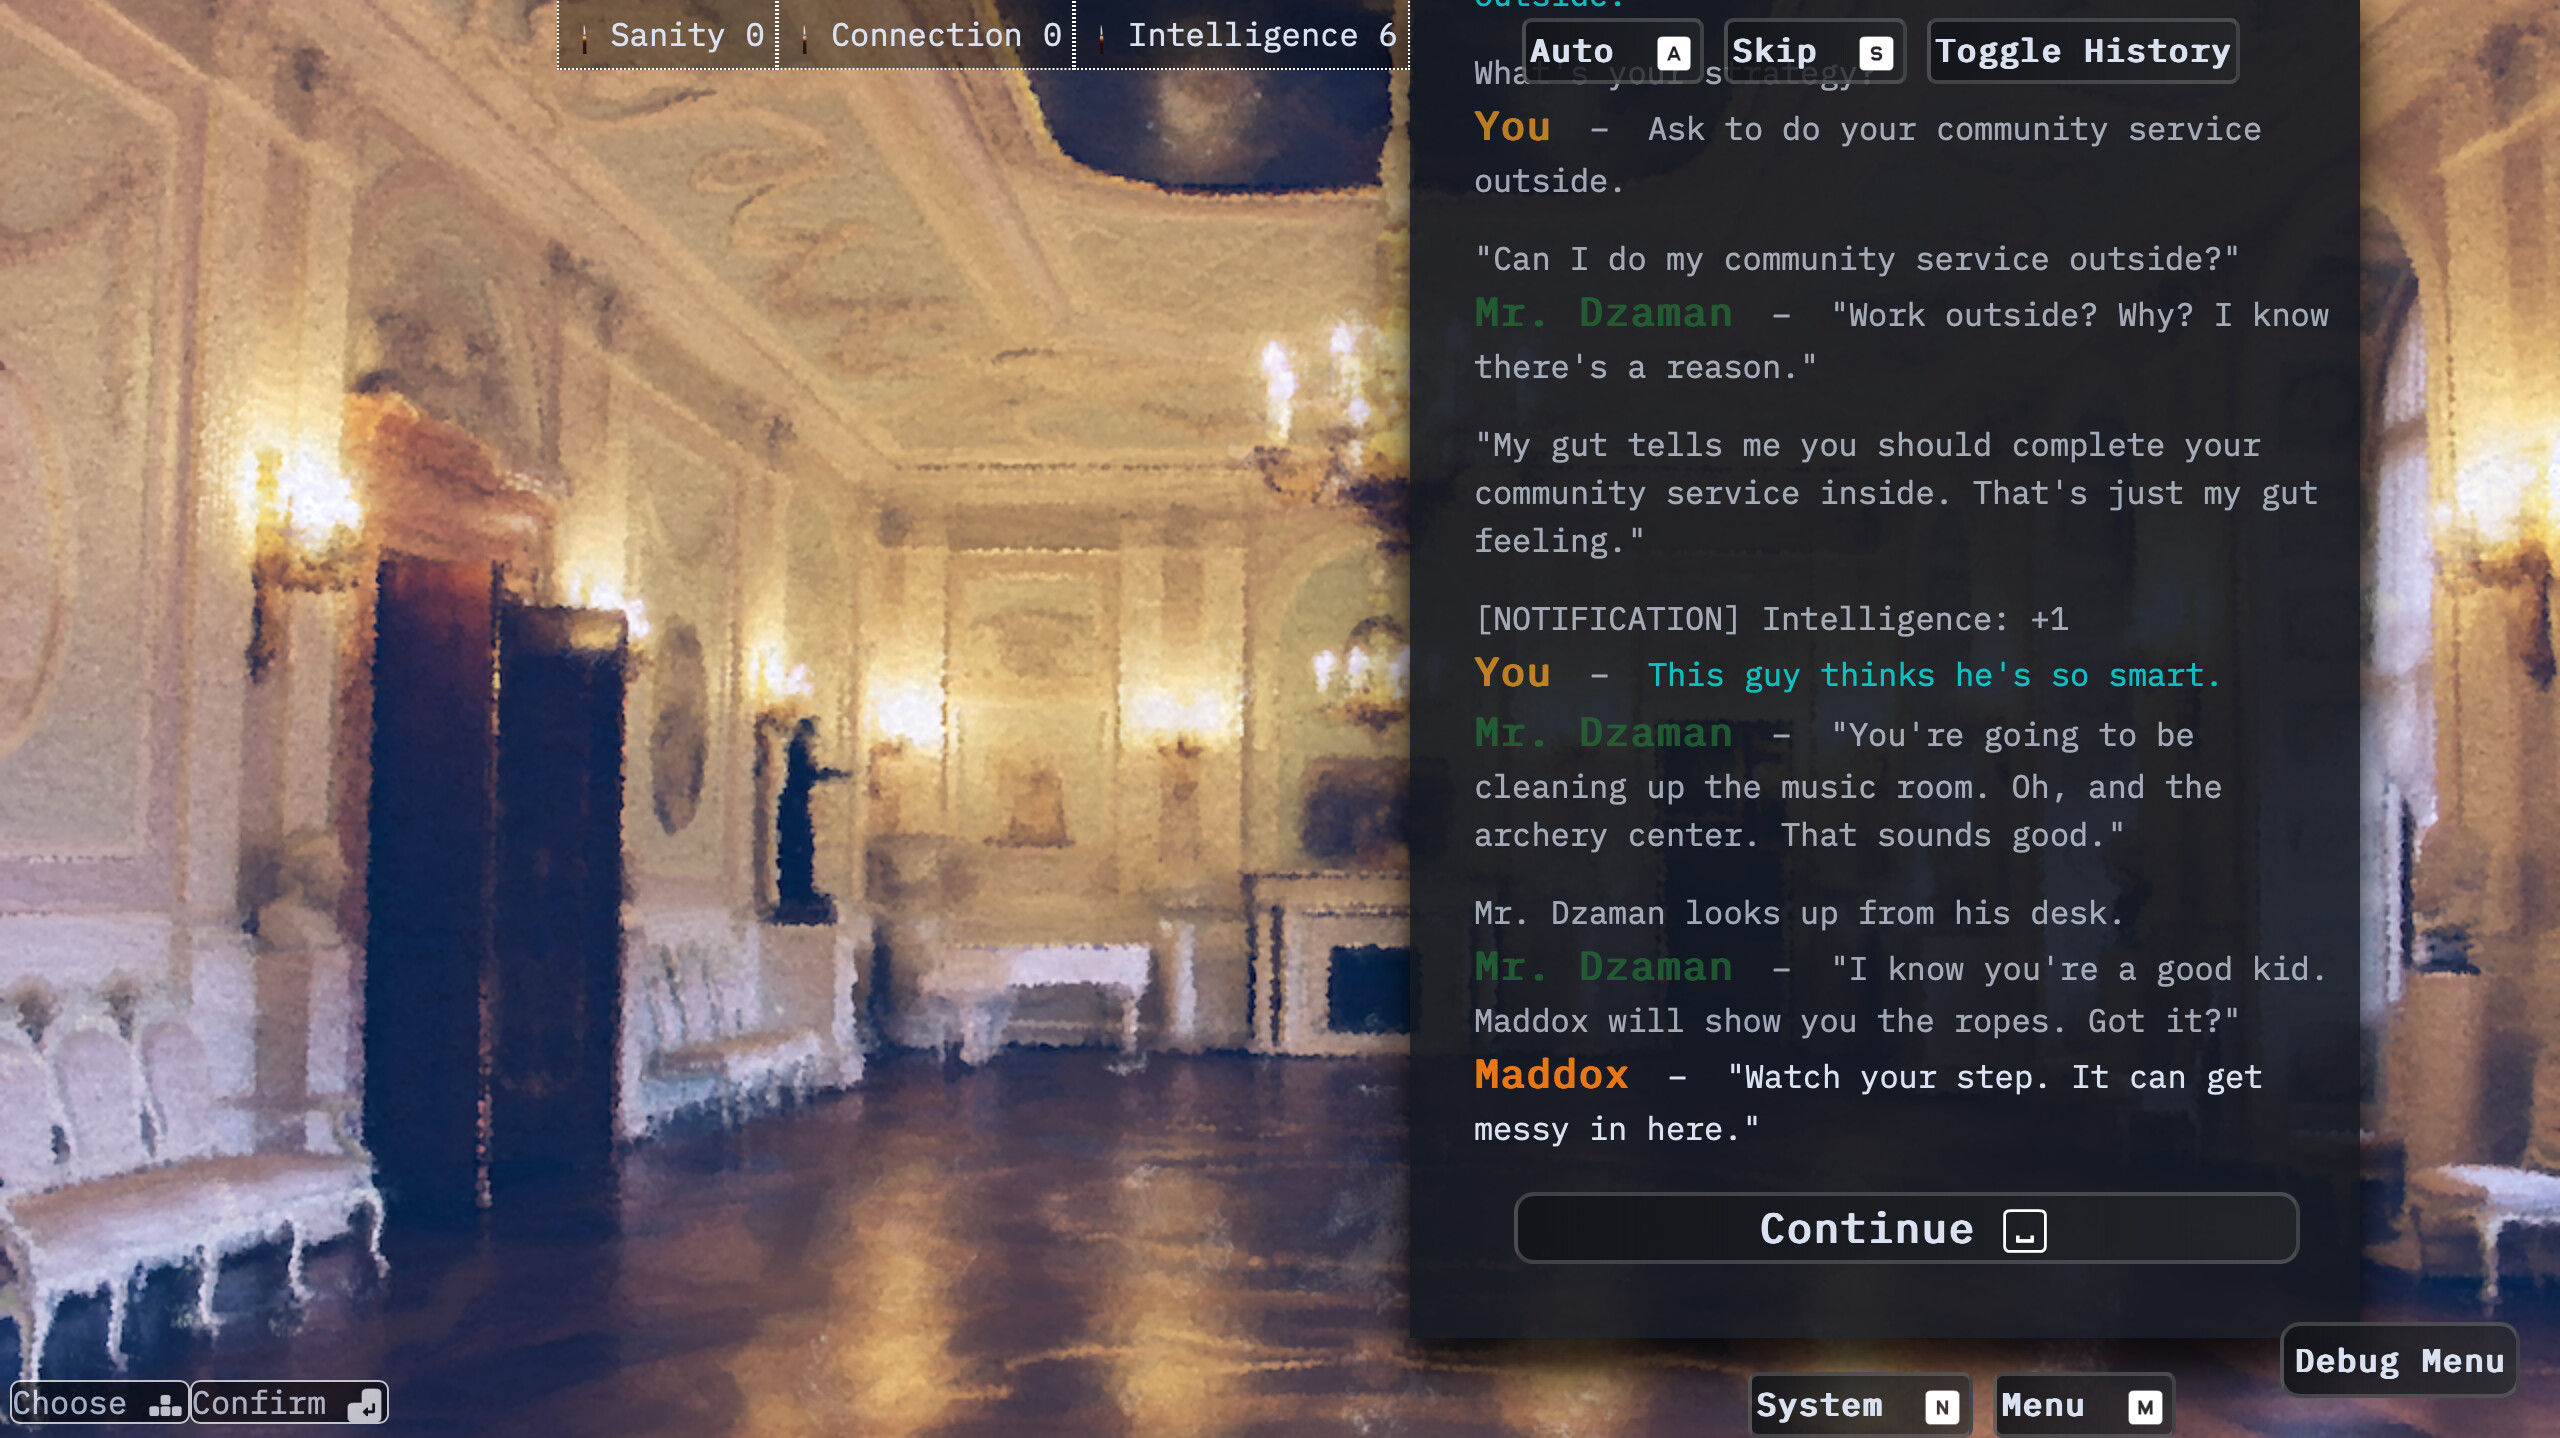The height and width of the screenshot is (1438, 2560).
Task: Select the Sanity 0 stat panel
Action: pyautogui.click(x=665, y=35)
